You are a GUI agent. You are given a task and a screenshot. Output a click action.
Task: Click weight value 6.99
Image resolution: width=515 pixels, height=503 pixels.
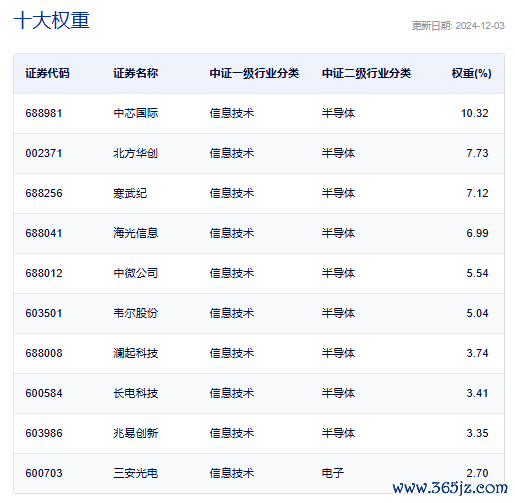point(477,233)
